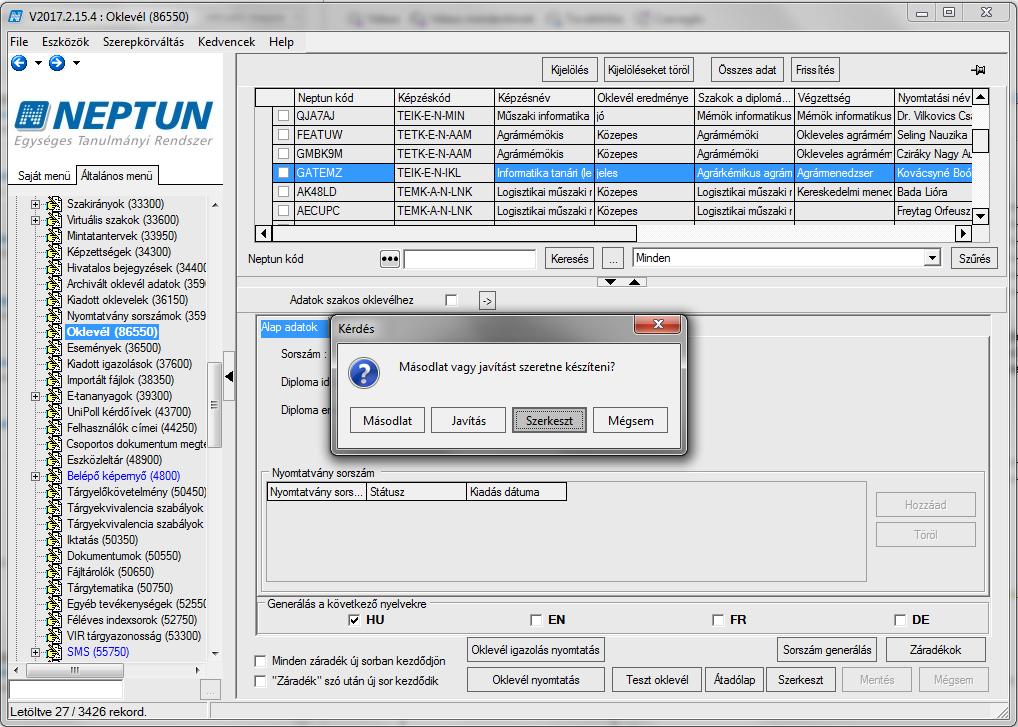Open the back arrow history dropdown
The image size is (1018, 727).
click(38, 63)
